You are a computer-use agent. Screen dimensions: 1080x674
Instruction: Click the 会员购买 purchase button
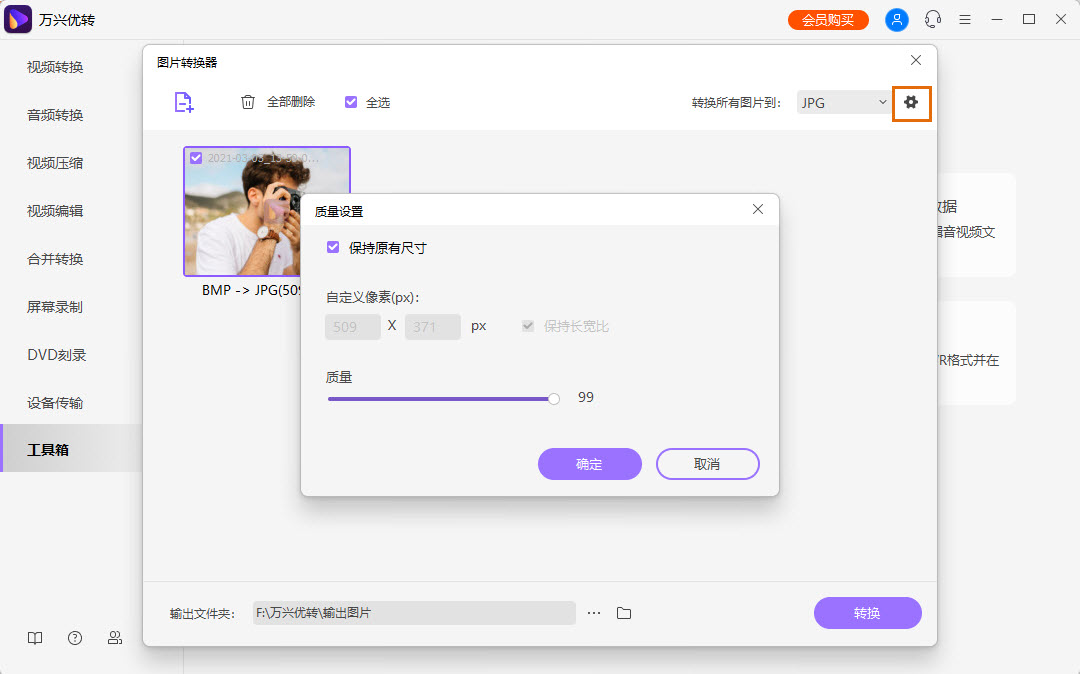tap(827, 18)
